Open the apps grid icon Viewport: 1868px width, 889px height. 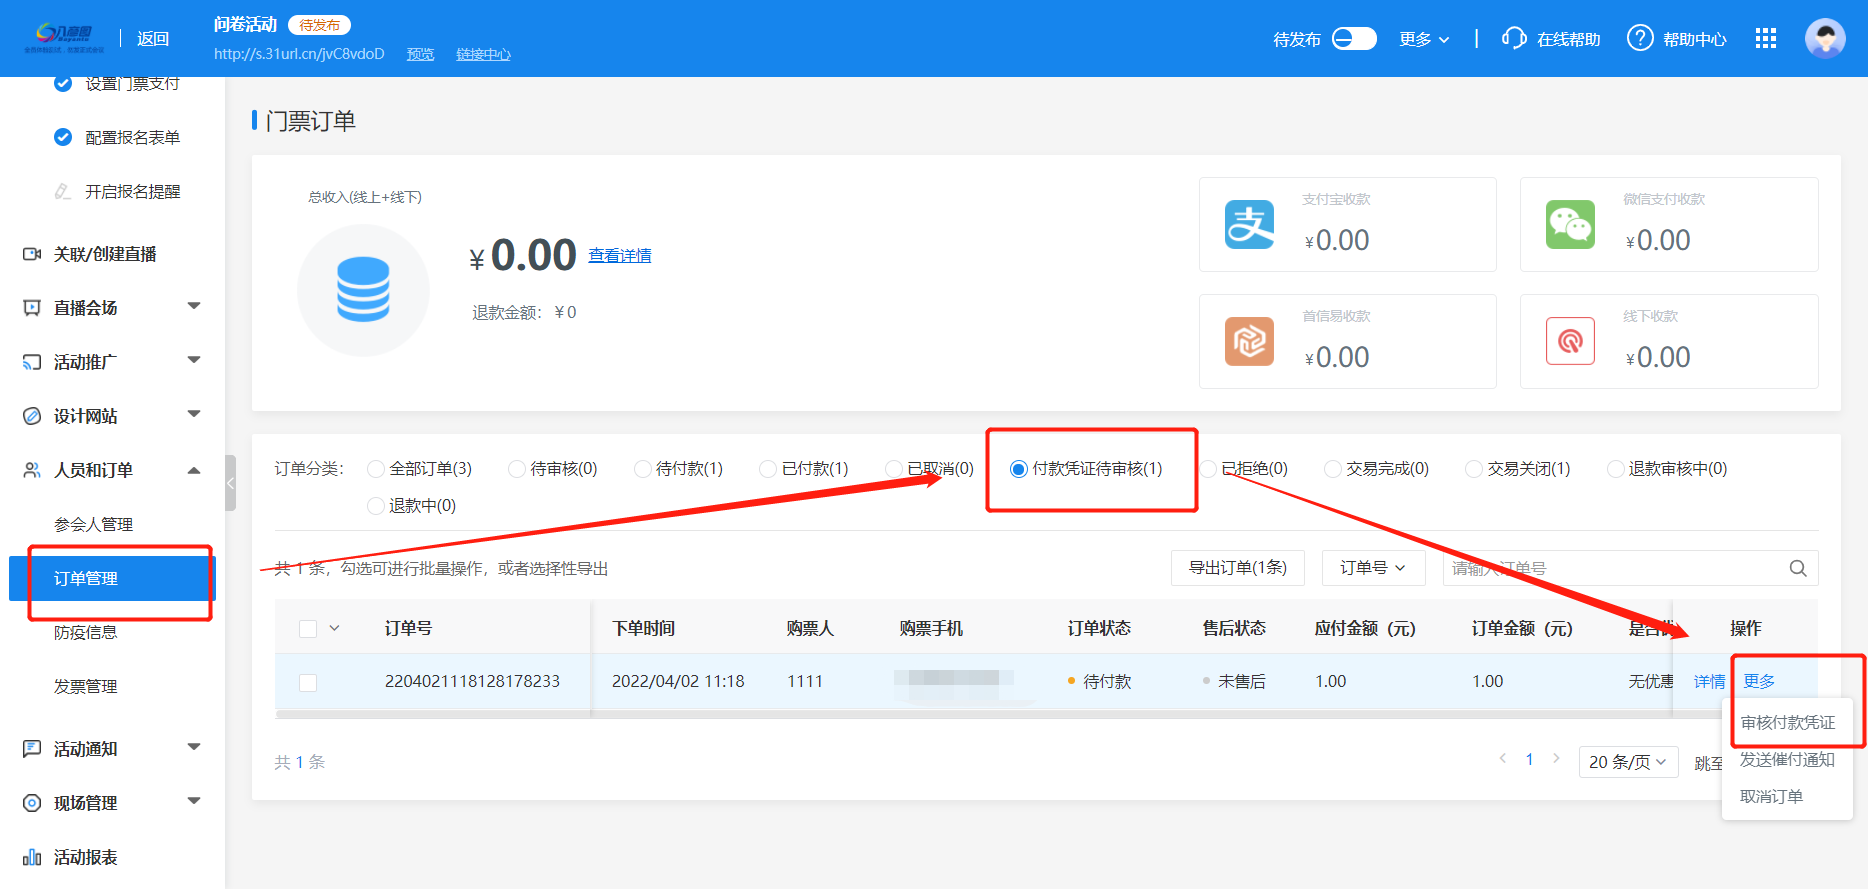tap(1766, 38)
